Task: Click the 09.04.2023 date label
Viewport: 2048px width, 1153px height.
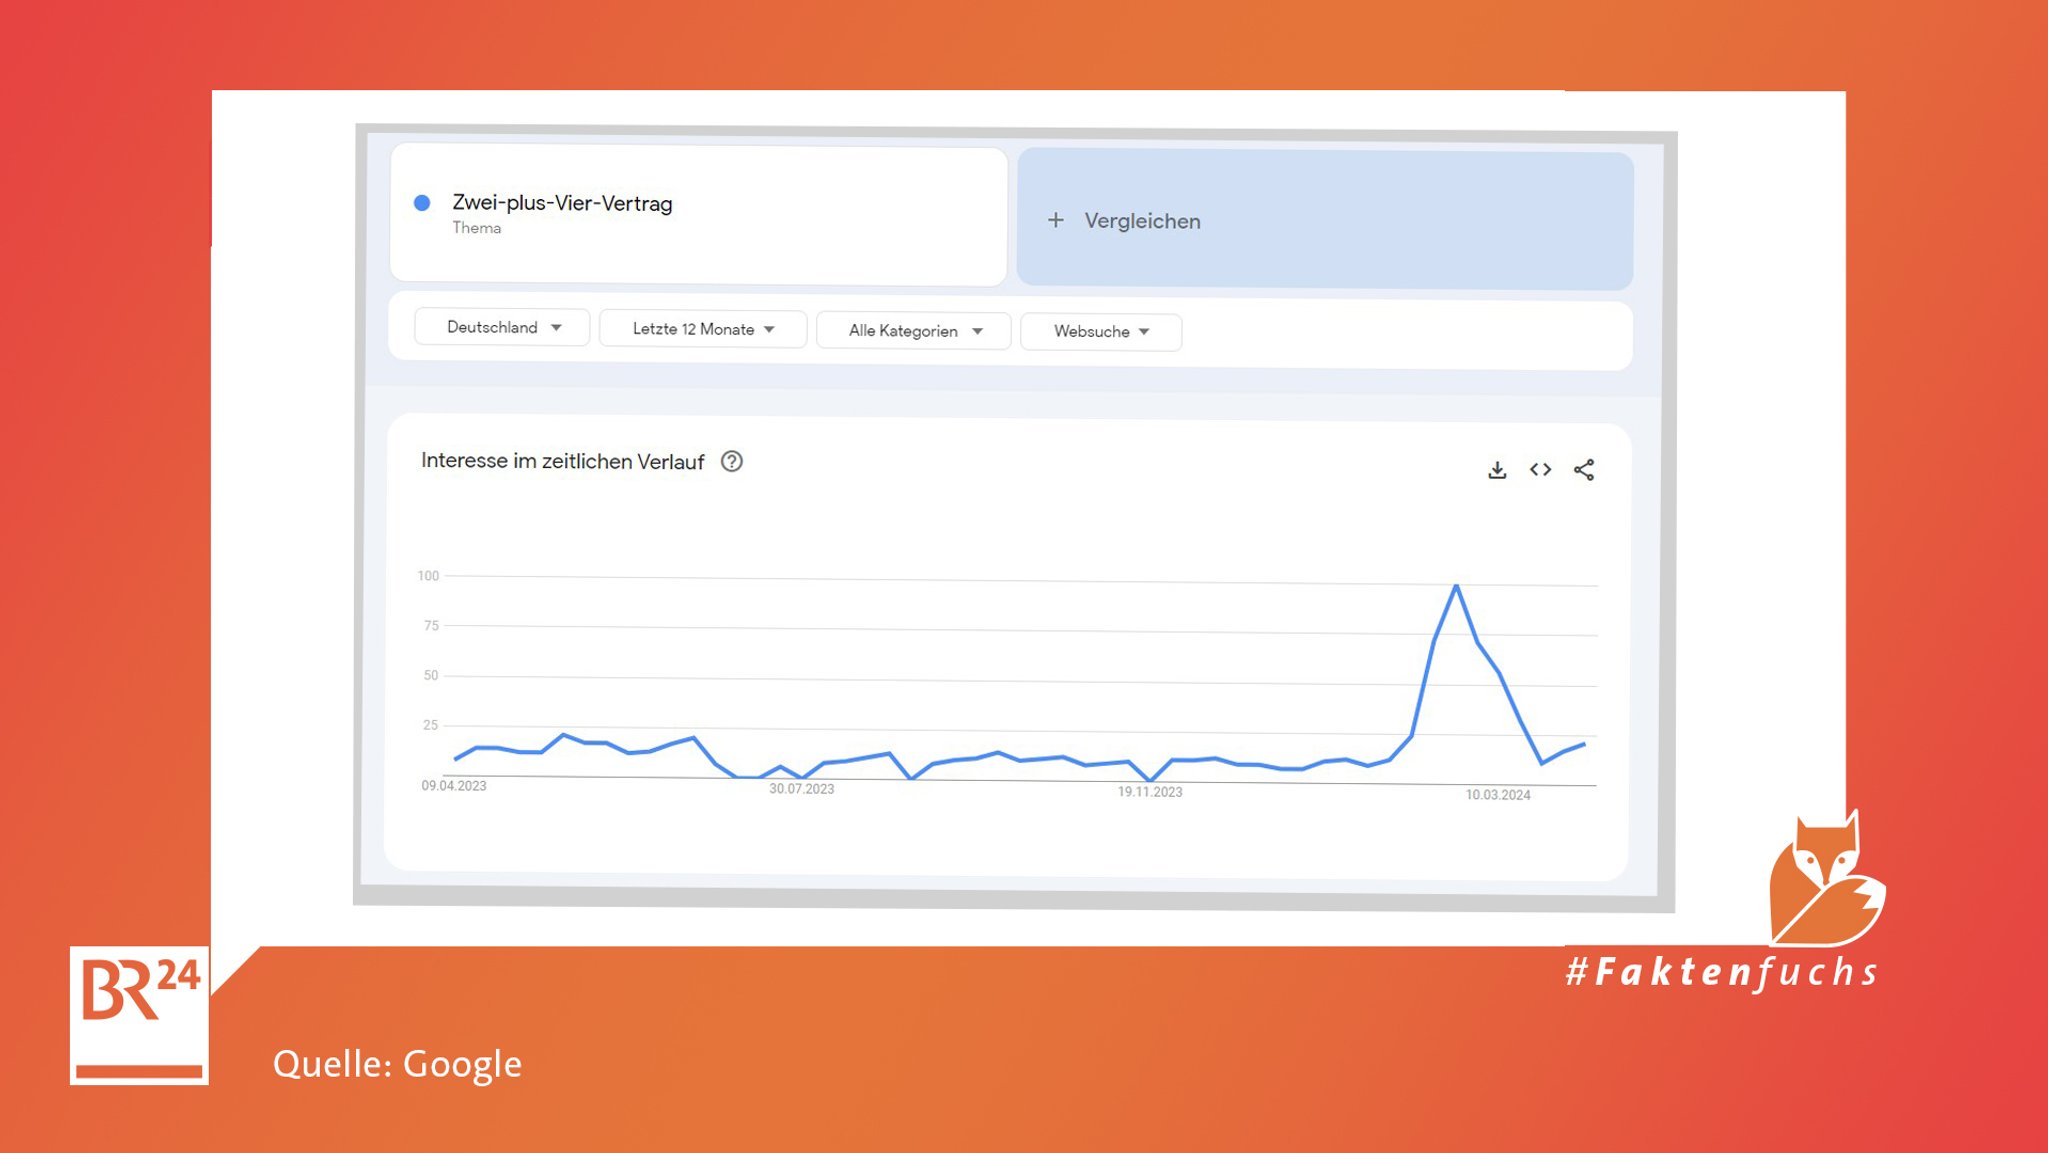Action: [x=454, y=786]
